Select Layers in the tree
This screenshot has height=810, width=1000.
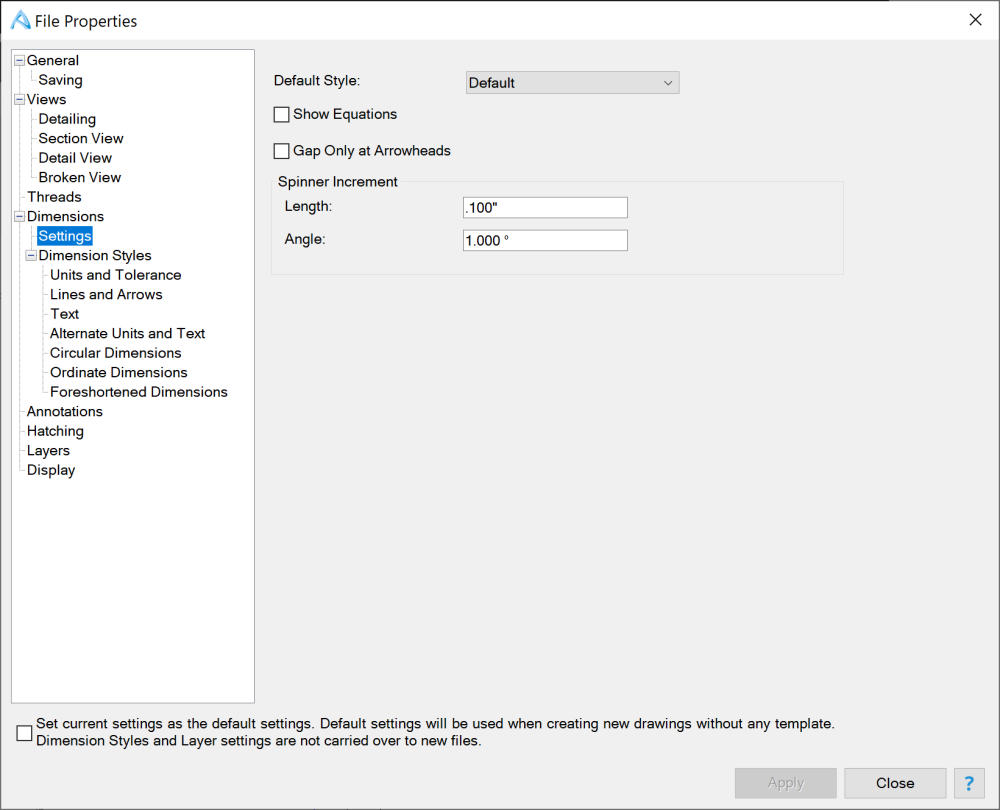pos(48,450)
